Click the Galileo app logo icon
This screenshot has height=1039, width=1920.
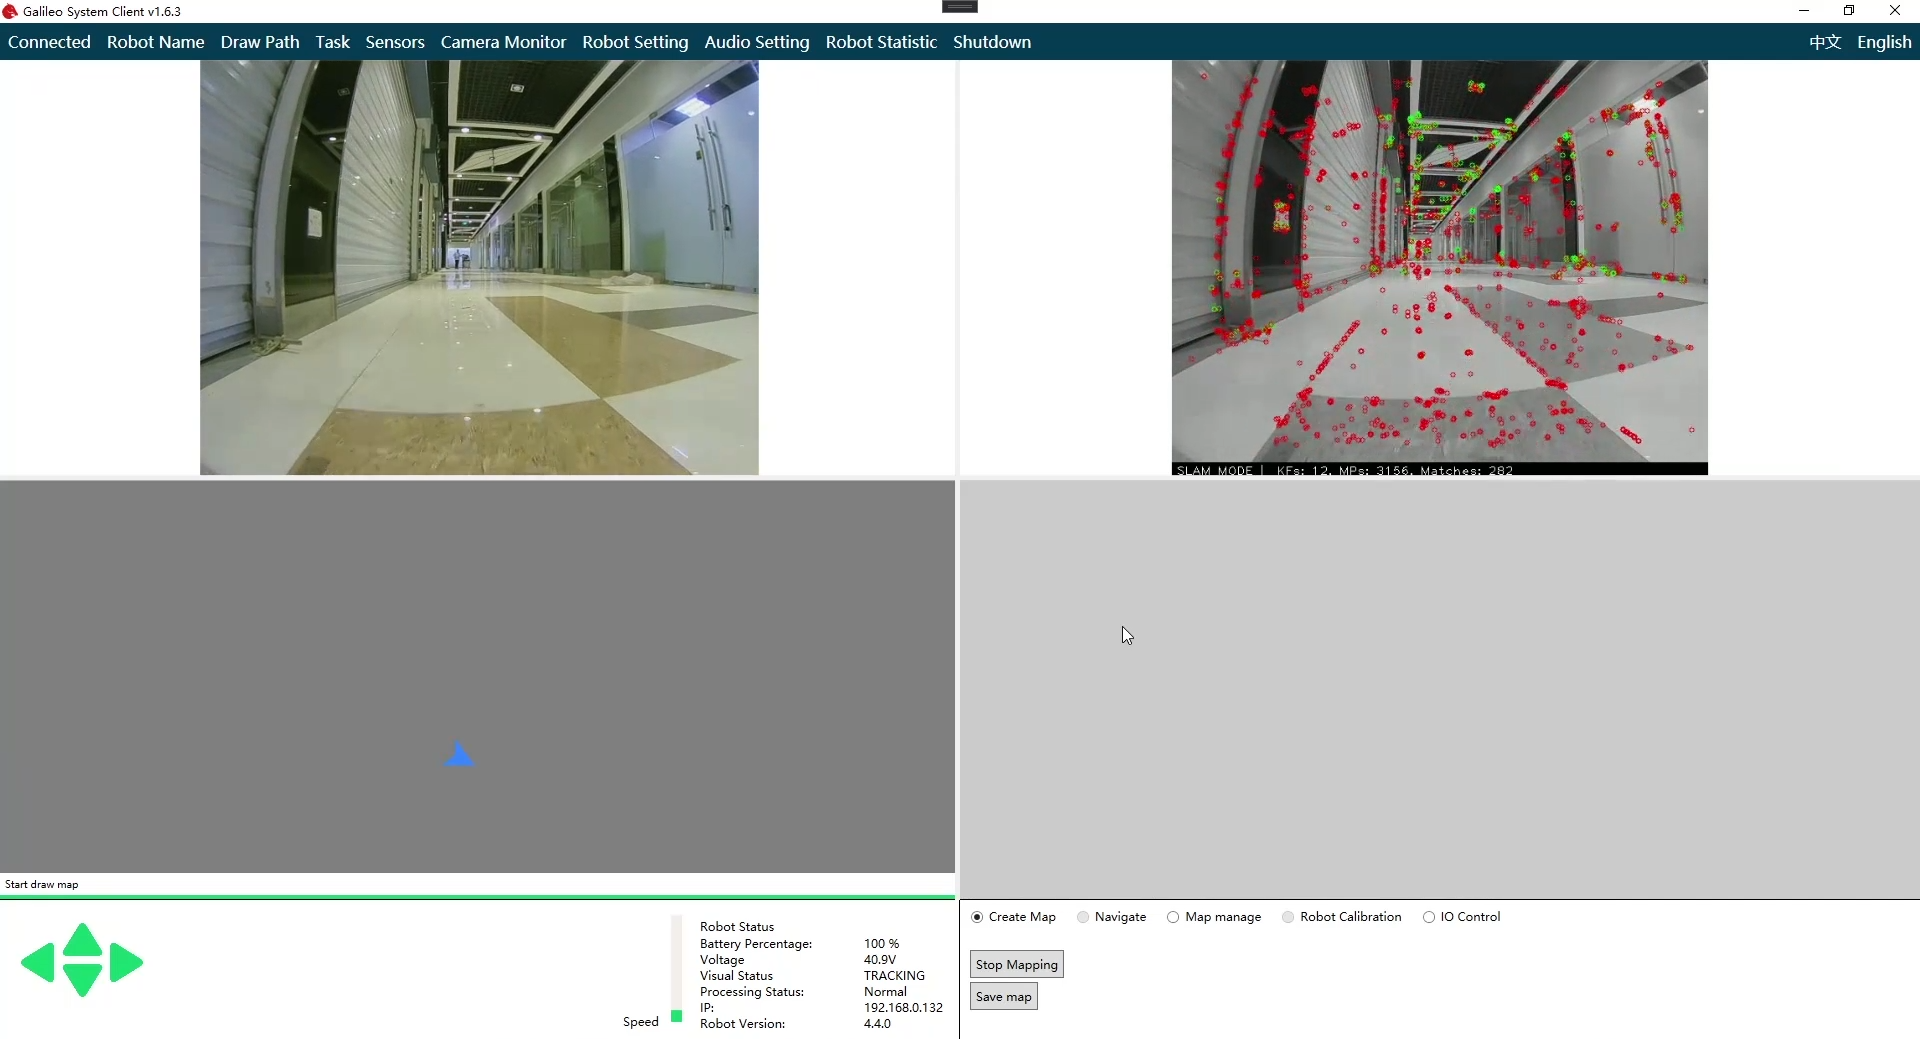point(10,11)
